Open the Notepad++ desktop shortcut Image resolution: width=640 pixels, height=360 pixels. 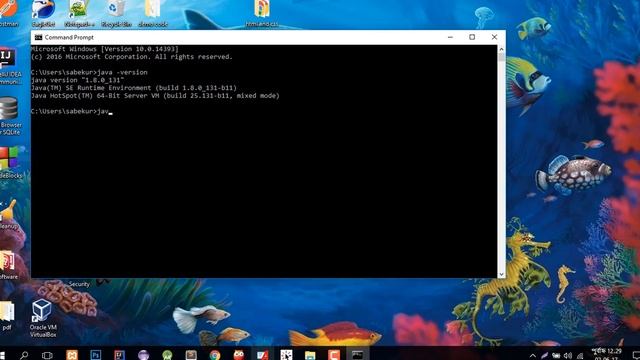79,13
